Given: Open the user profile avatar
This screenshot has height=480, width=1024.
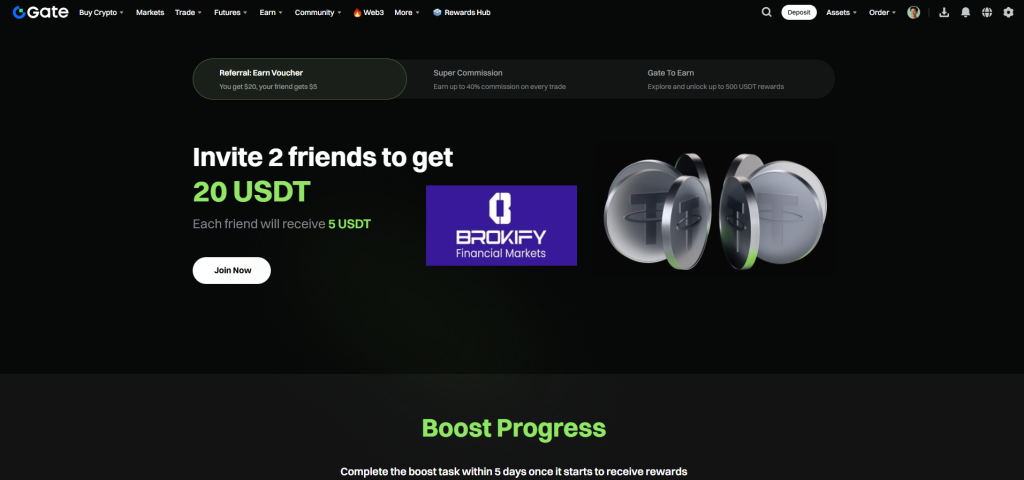Looking at the screenshot, I should (x=914, y=12).
